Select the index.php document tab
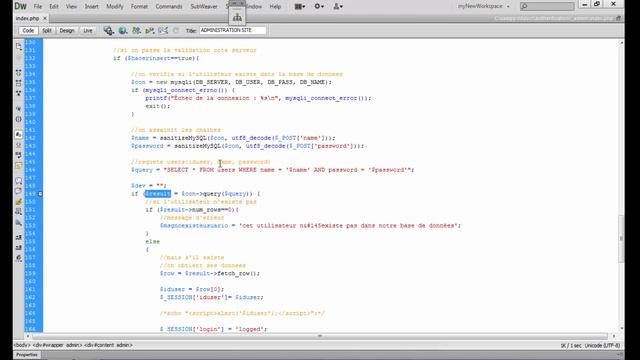This screenshot has width=640, height=360. [28, 18]
